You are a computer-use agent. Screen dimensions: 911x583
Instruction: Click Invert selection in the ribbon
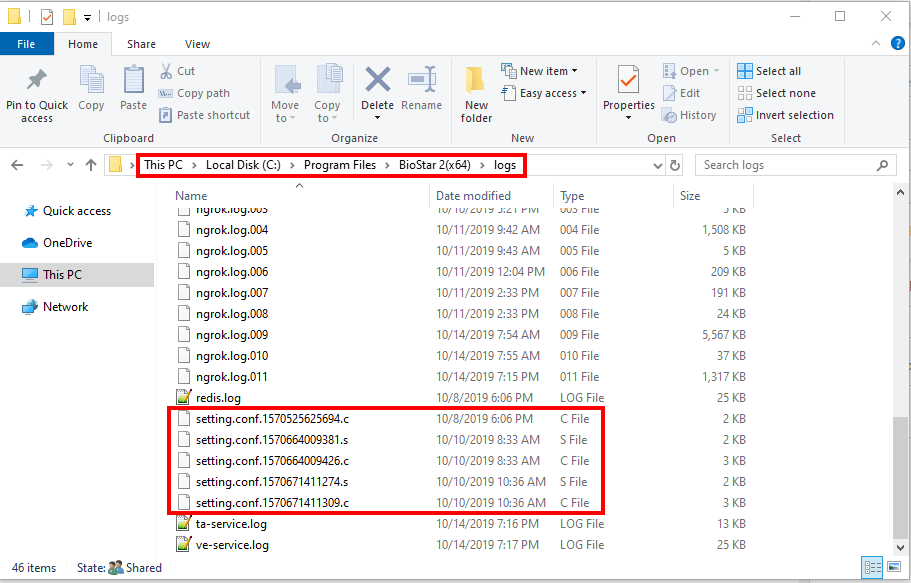pos(785,115)
